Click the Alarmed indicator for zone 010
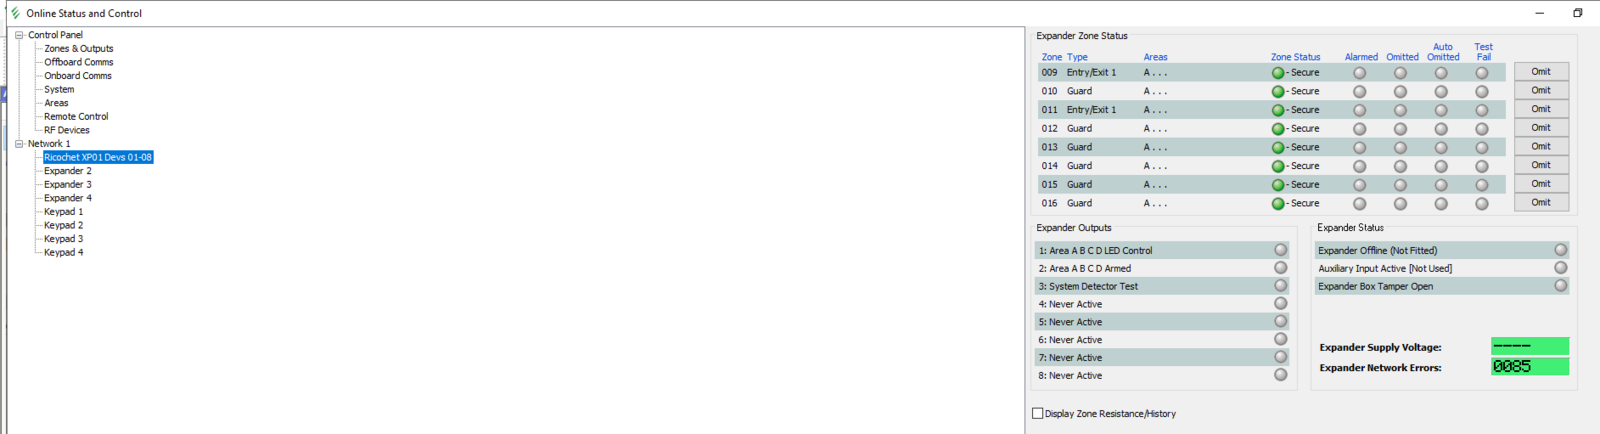The image size is (1600, 434). point(1359,92)
